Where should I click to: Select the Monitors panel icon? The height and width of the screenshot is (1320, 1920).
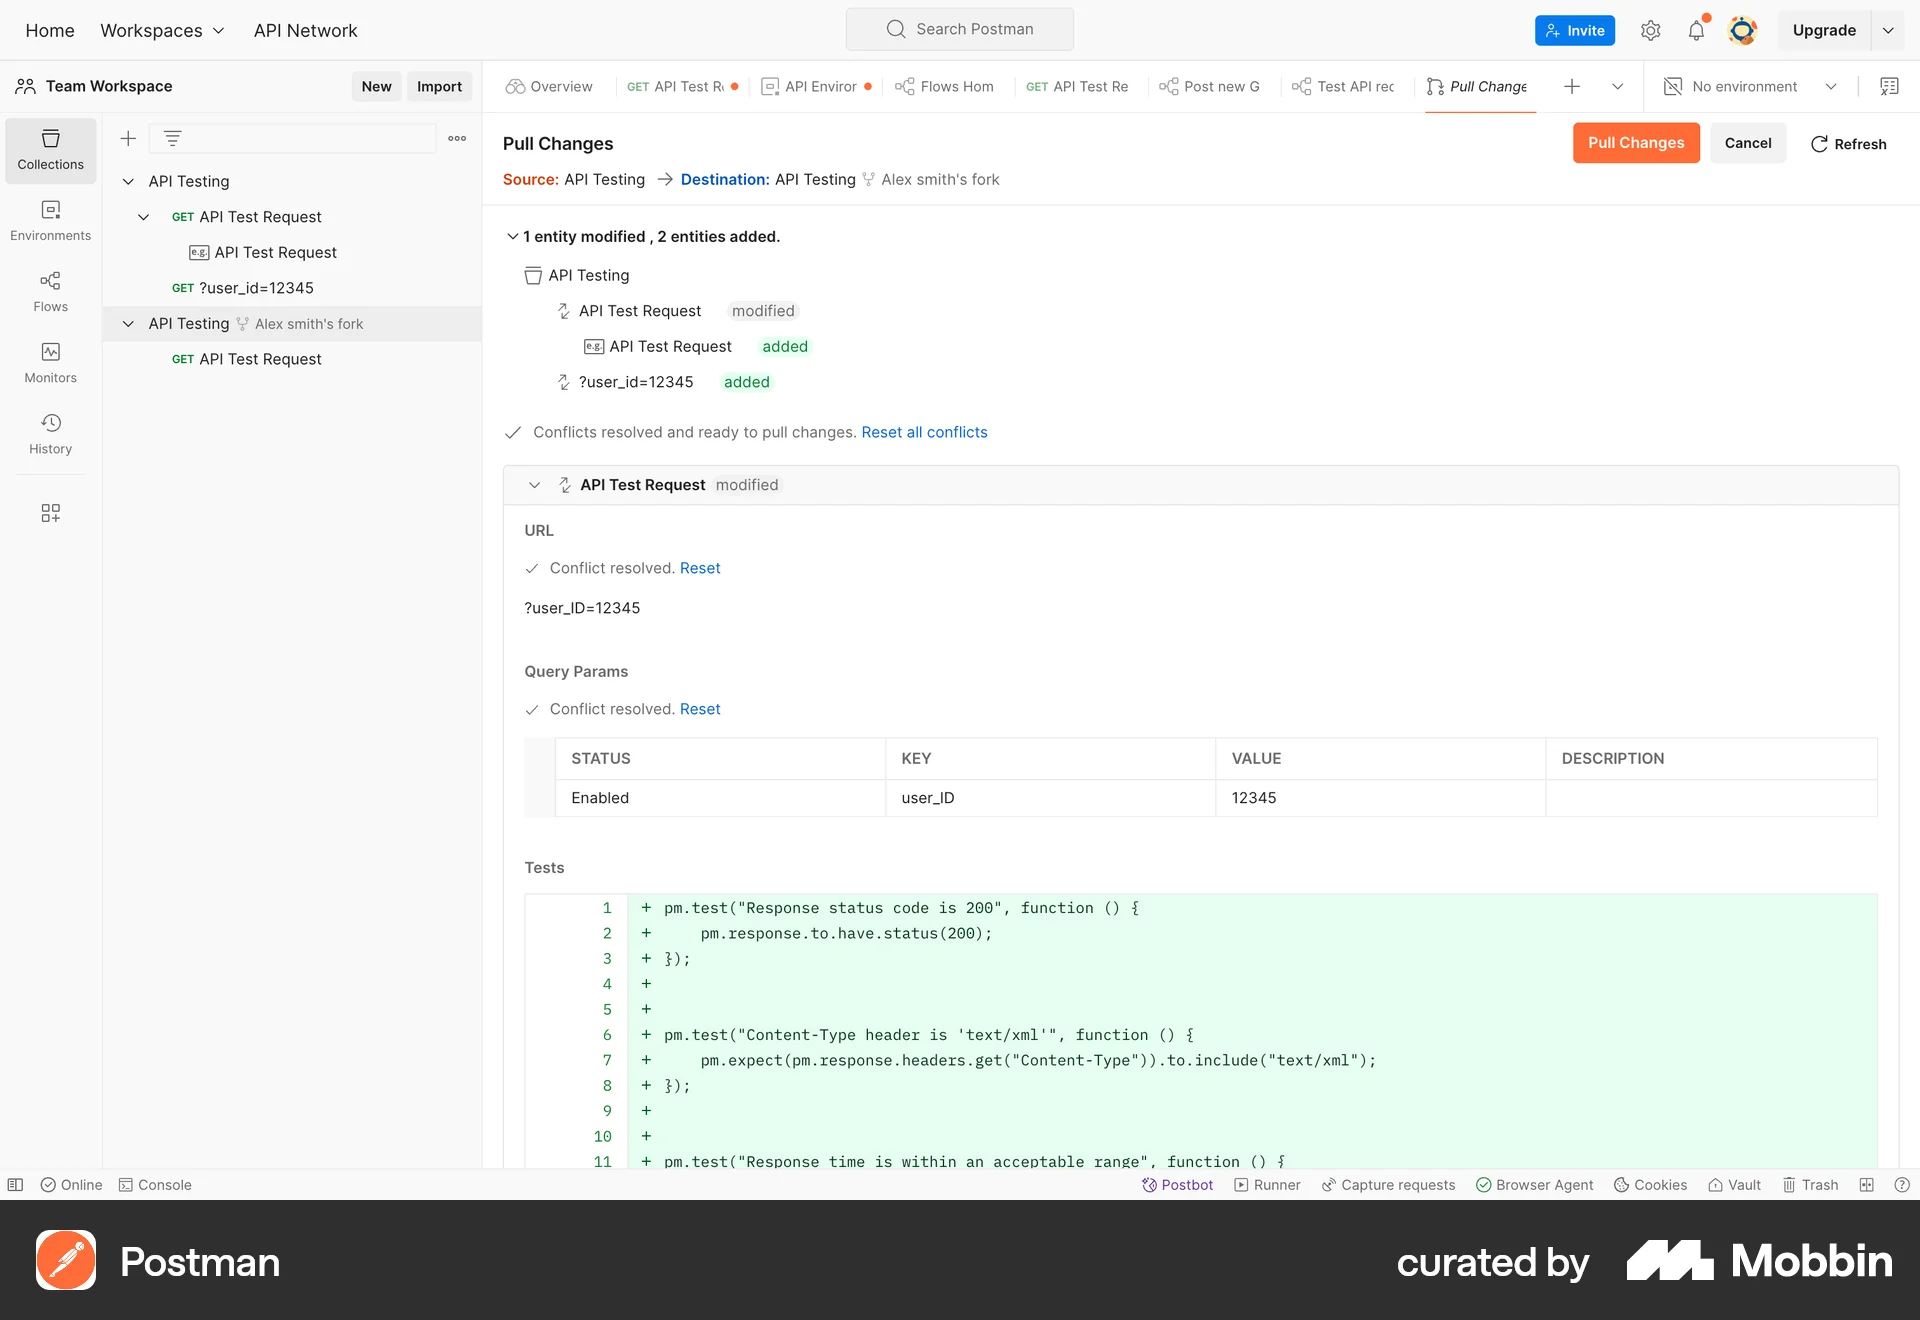[x=50, y=362]
